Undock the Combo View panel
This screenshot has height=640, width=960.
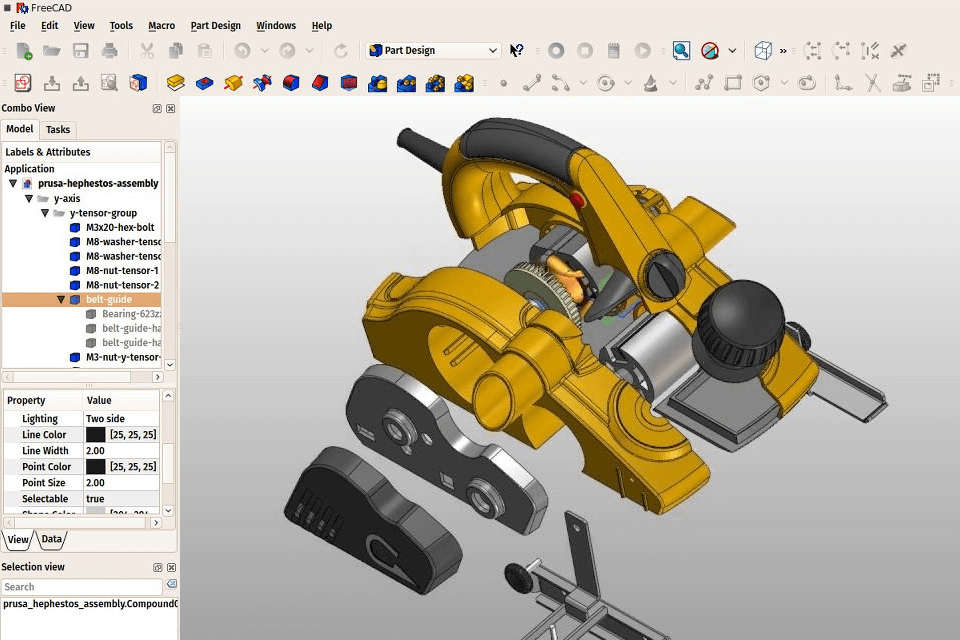click(x=156, y=107)
